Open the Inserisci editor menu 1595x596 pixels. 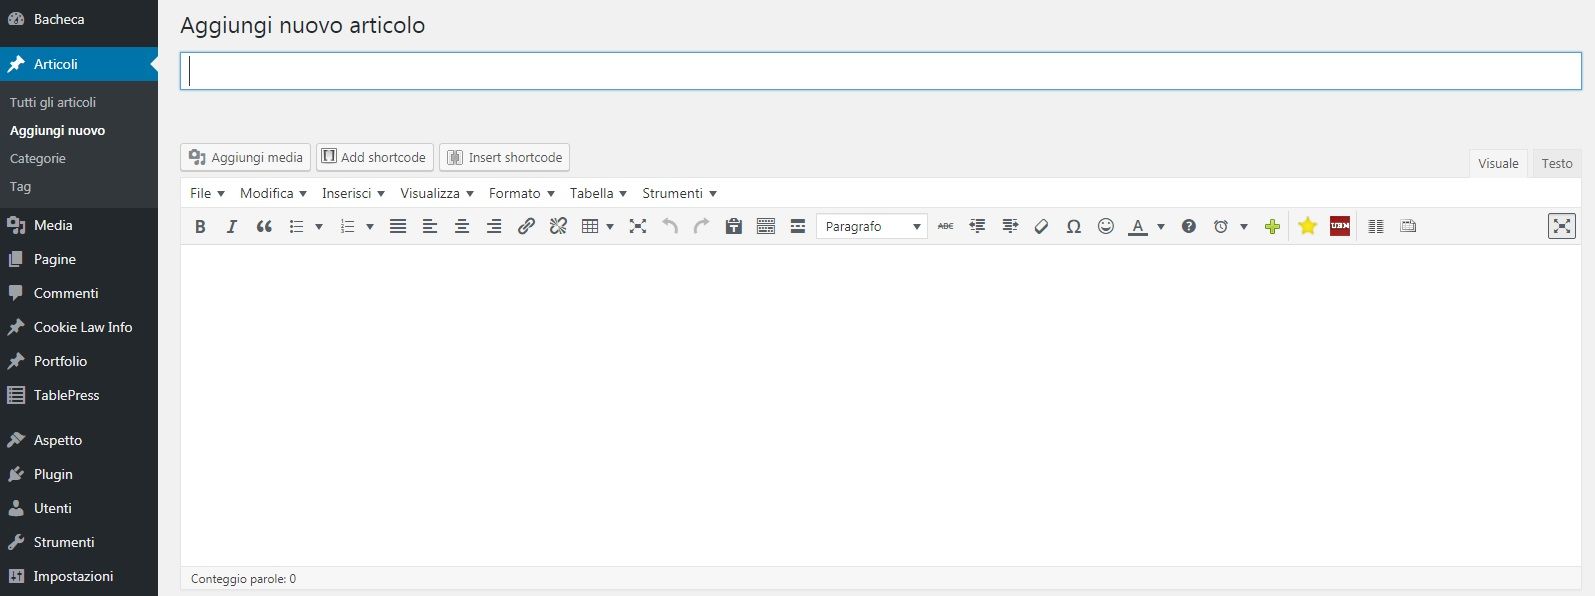click(353, 193)
